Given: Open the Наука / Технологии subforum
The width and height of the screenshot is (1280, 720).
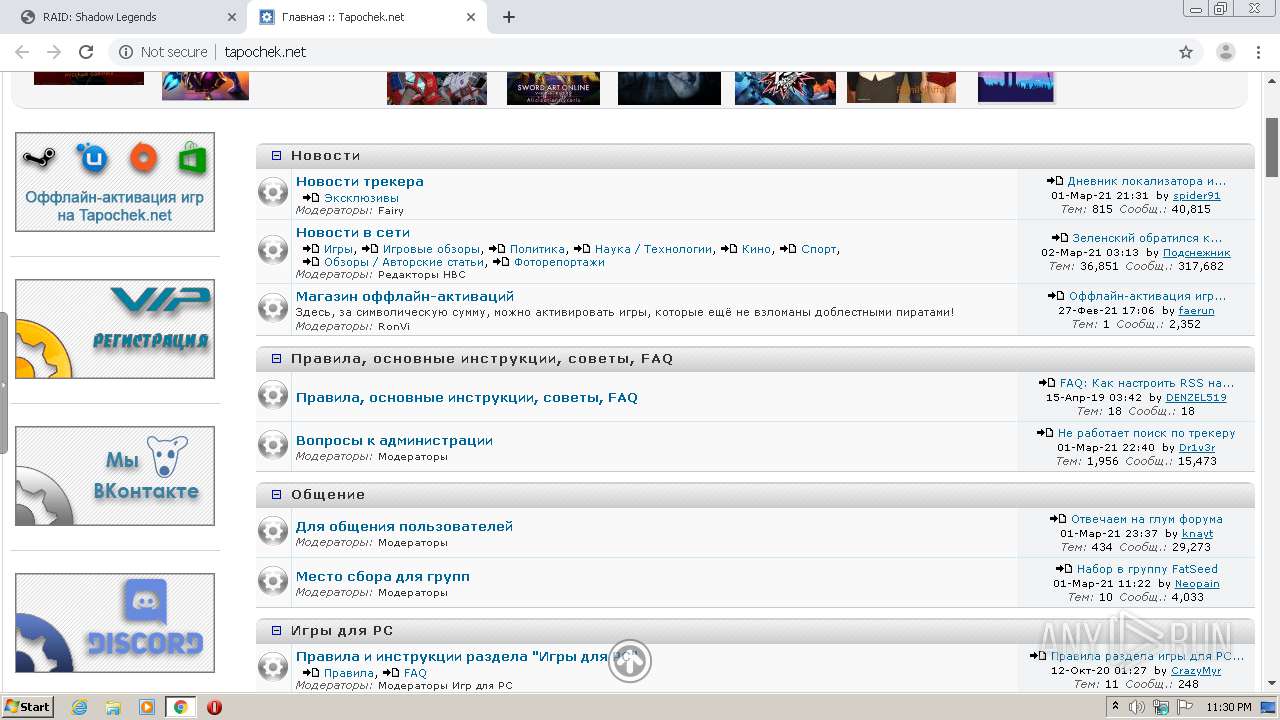Looking at the screenshot, I should pyautogui.click(x=653, y=249).
